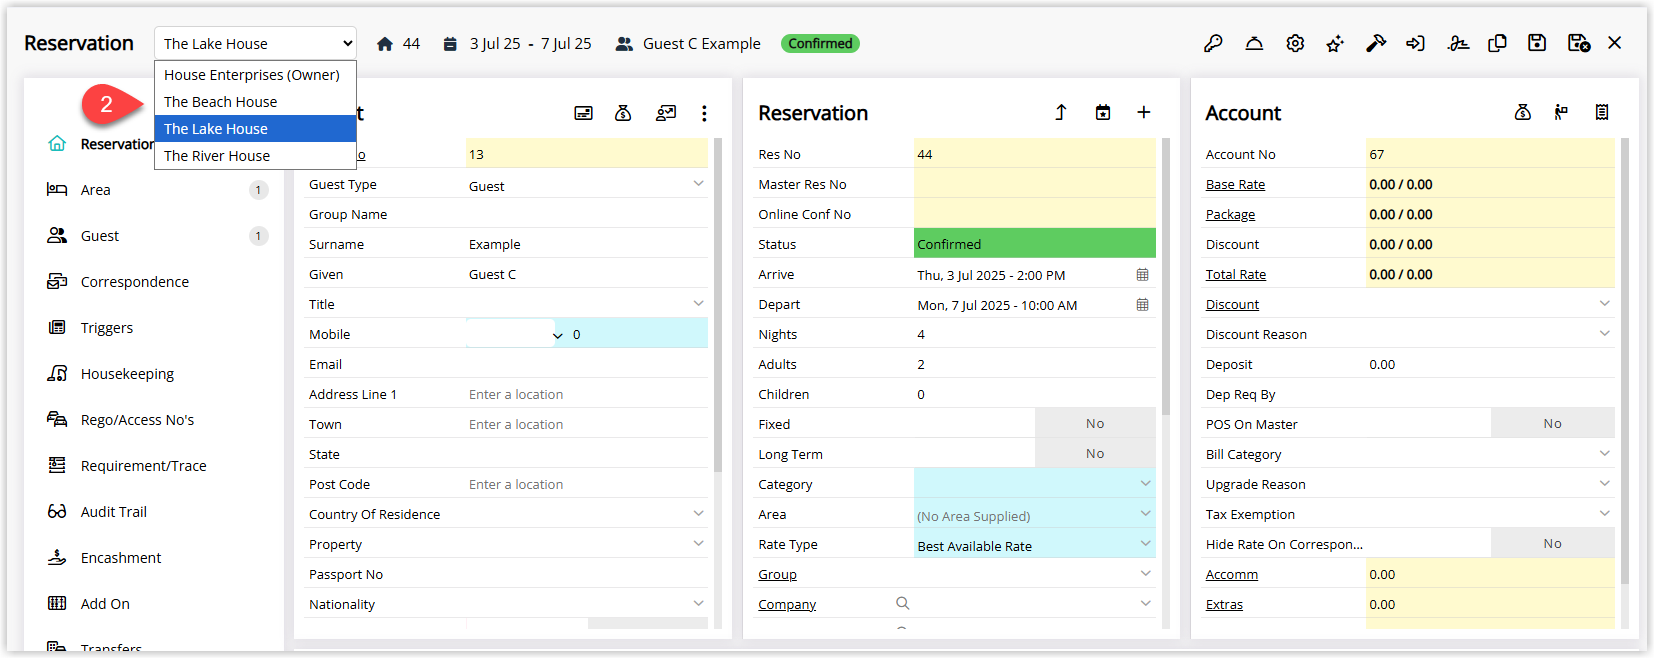This screenshot has width=1655, height=659.
Task: Click the hammer tool icon
Action: (x=1376, y=43)
